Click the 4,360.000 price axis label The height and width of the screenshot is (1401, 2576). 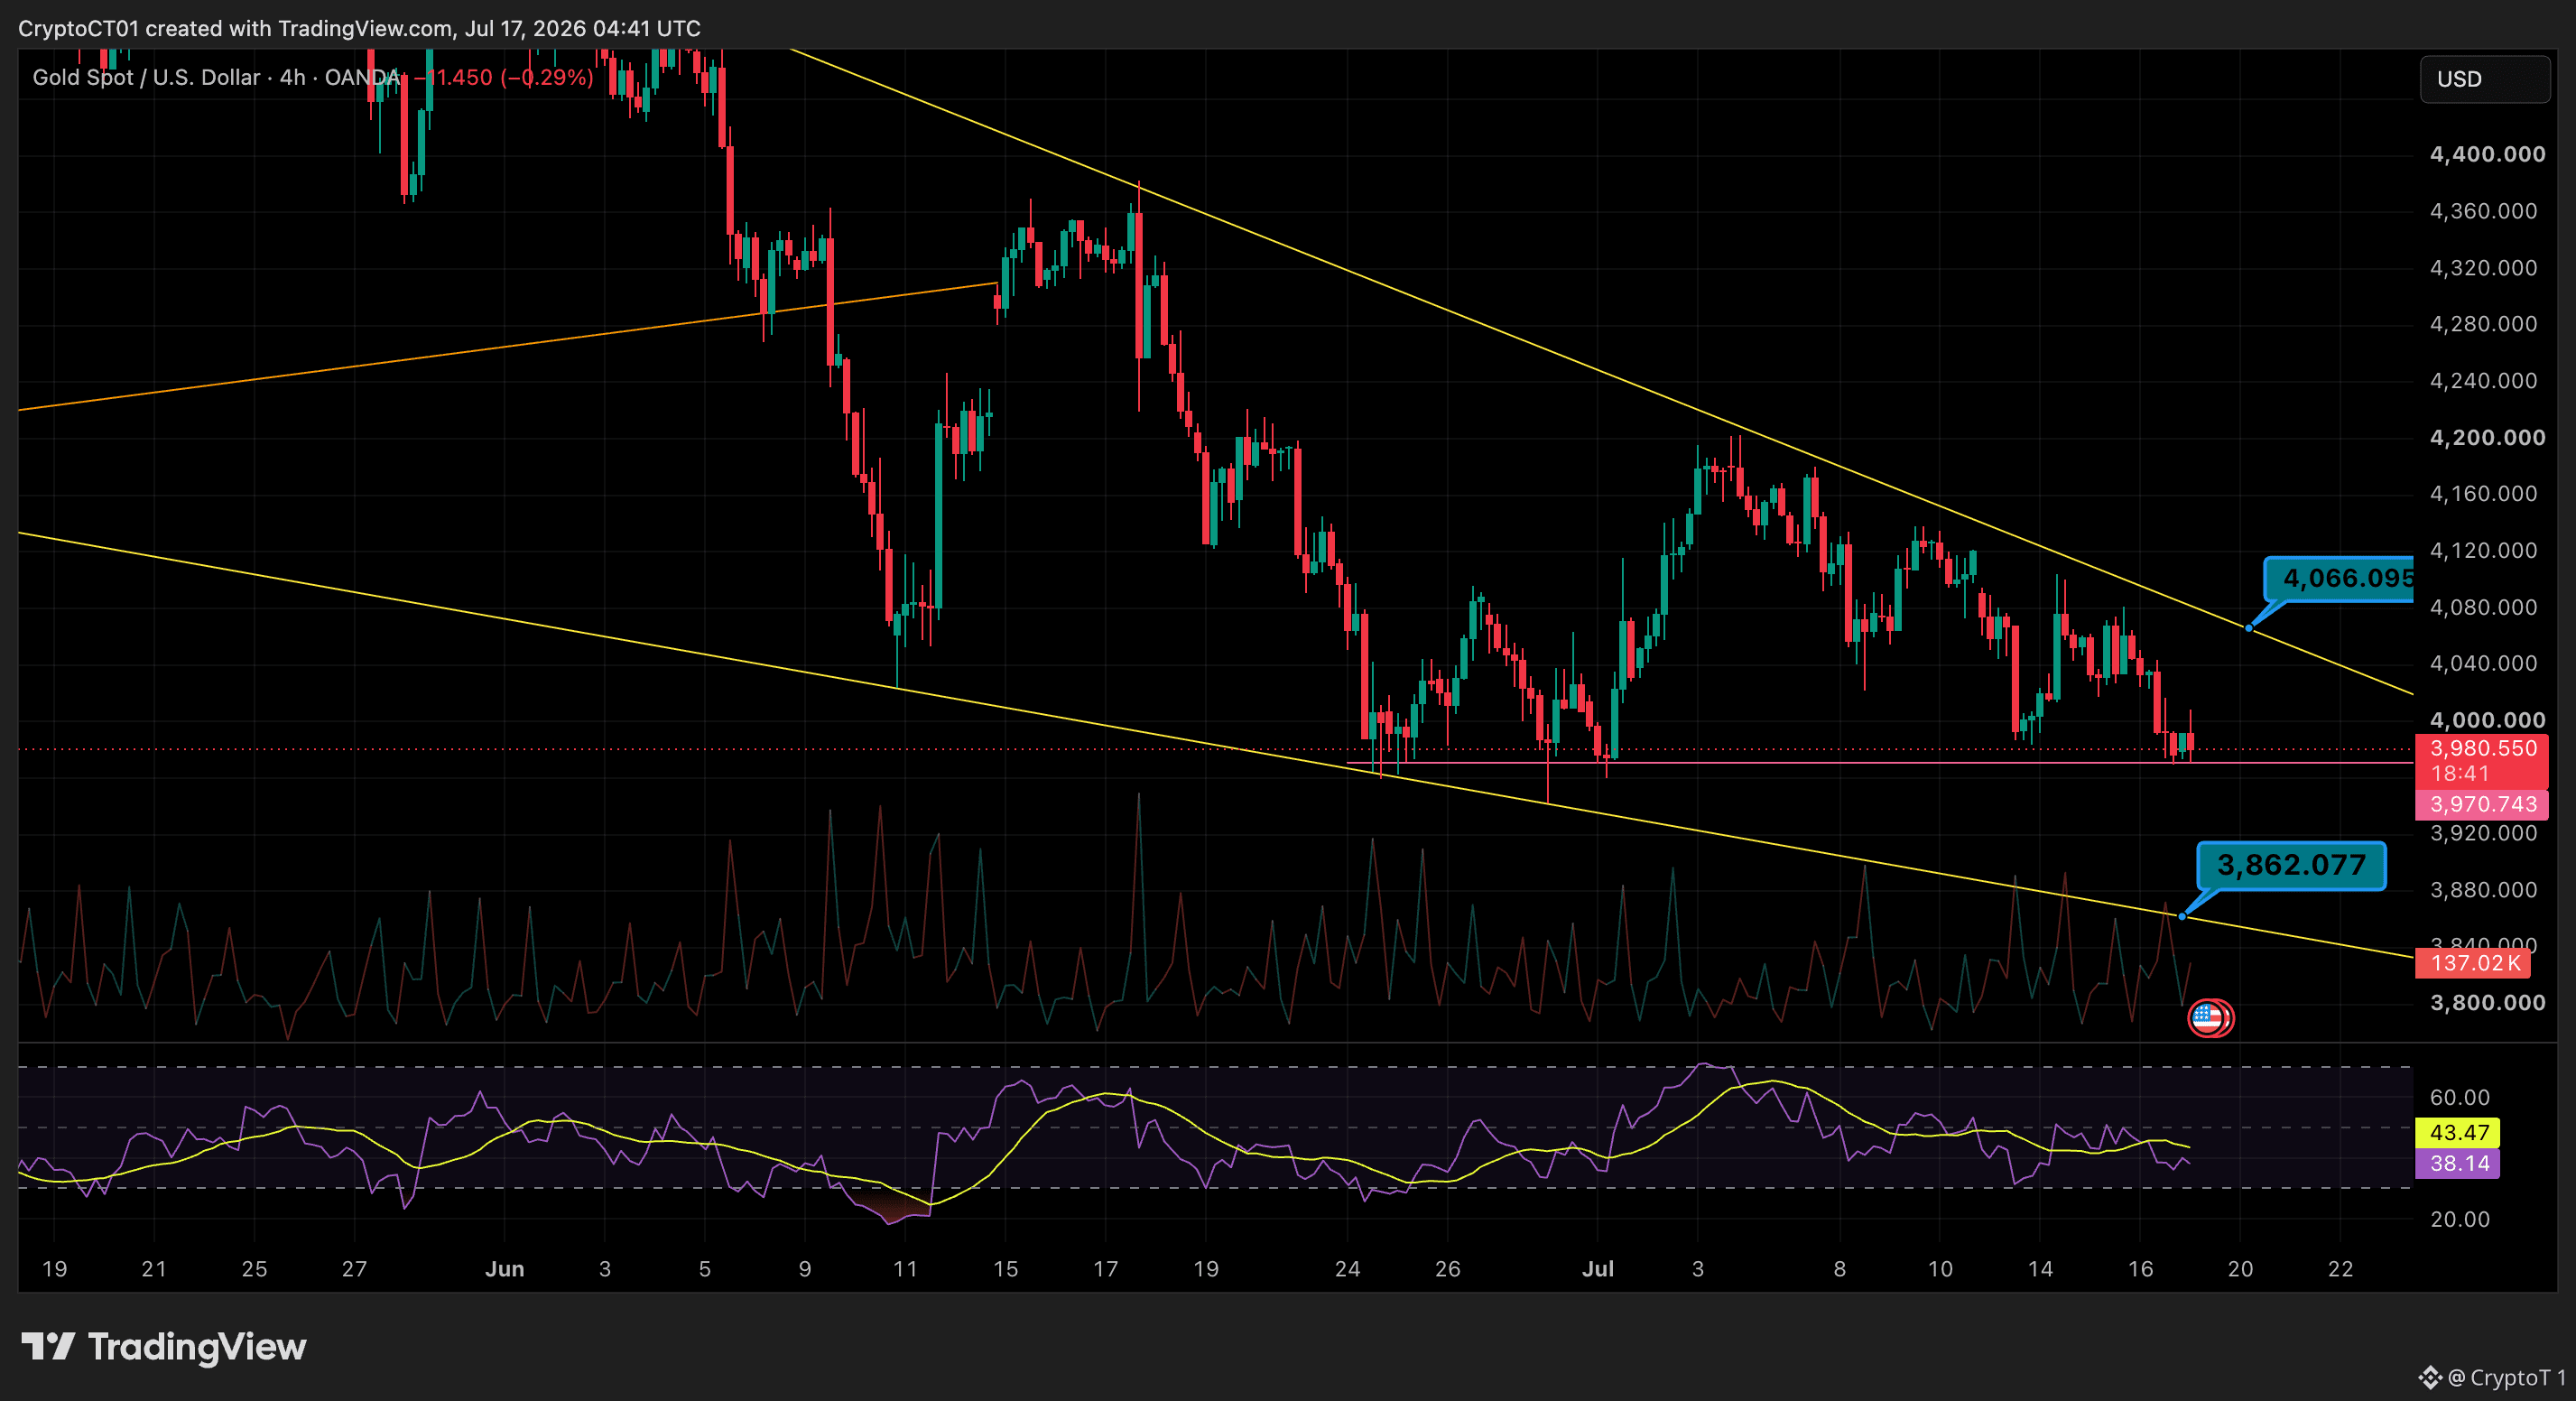2484,211
